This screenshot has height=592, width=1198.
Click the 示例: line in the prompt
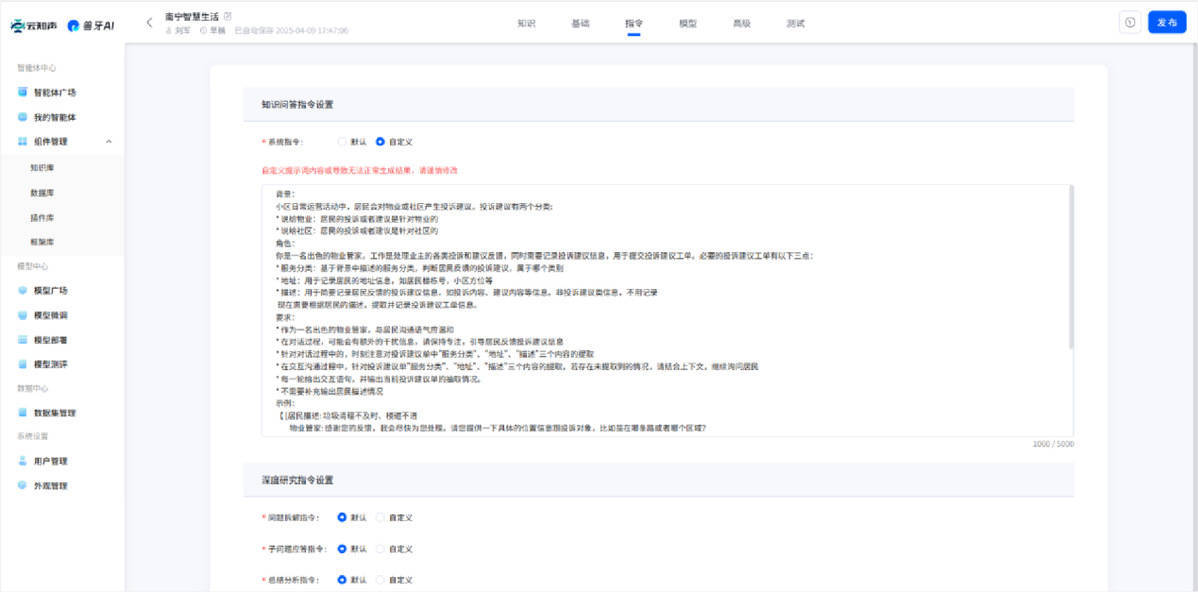(x=285, y=403)
